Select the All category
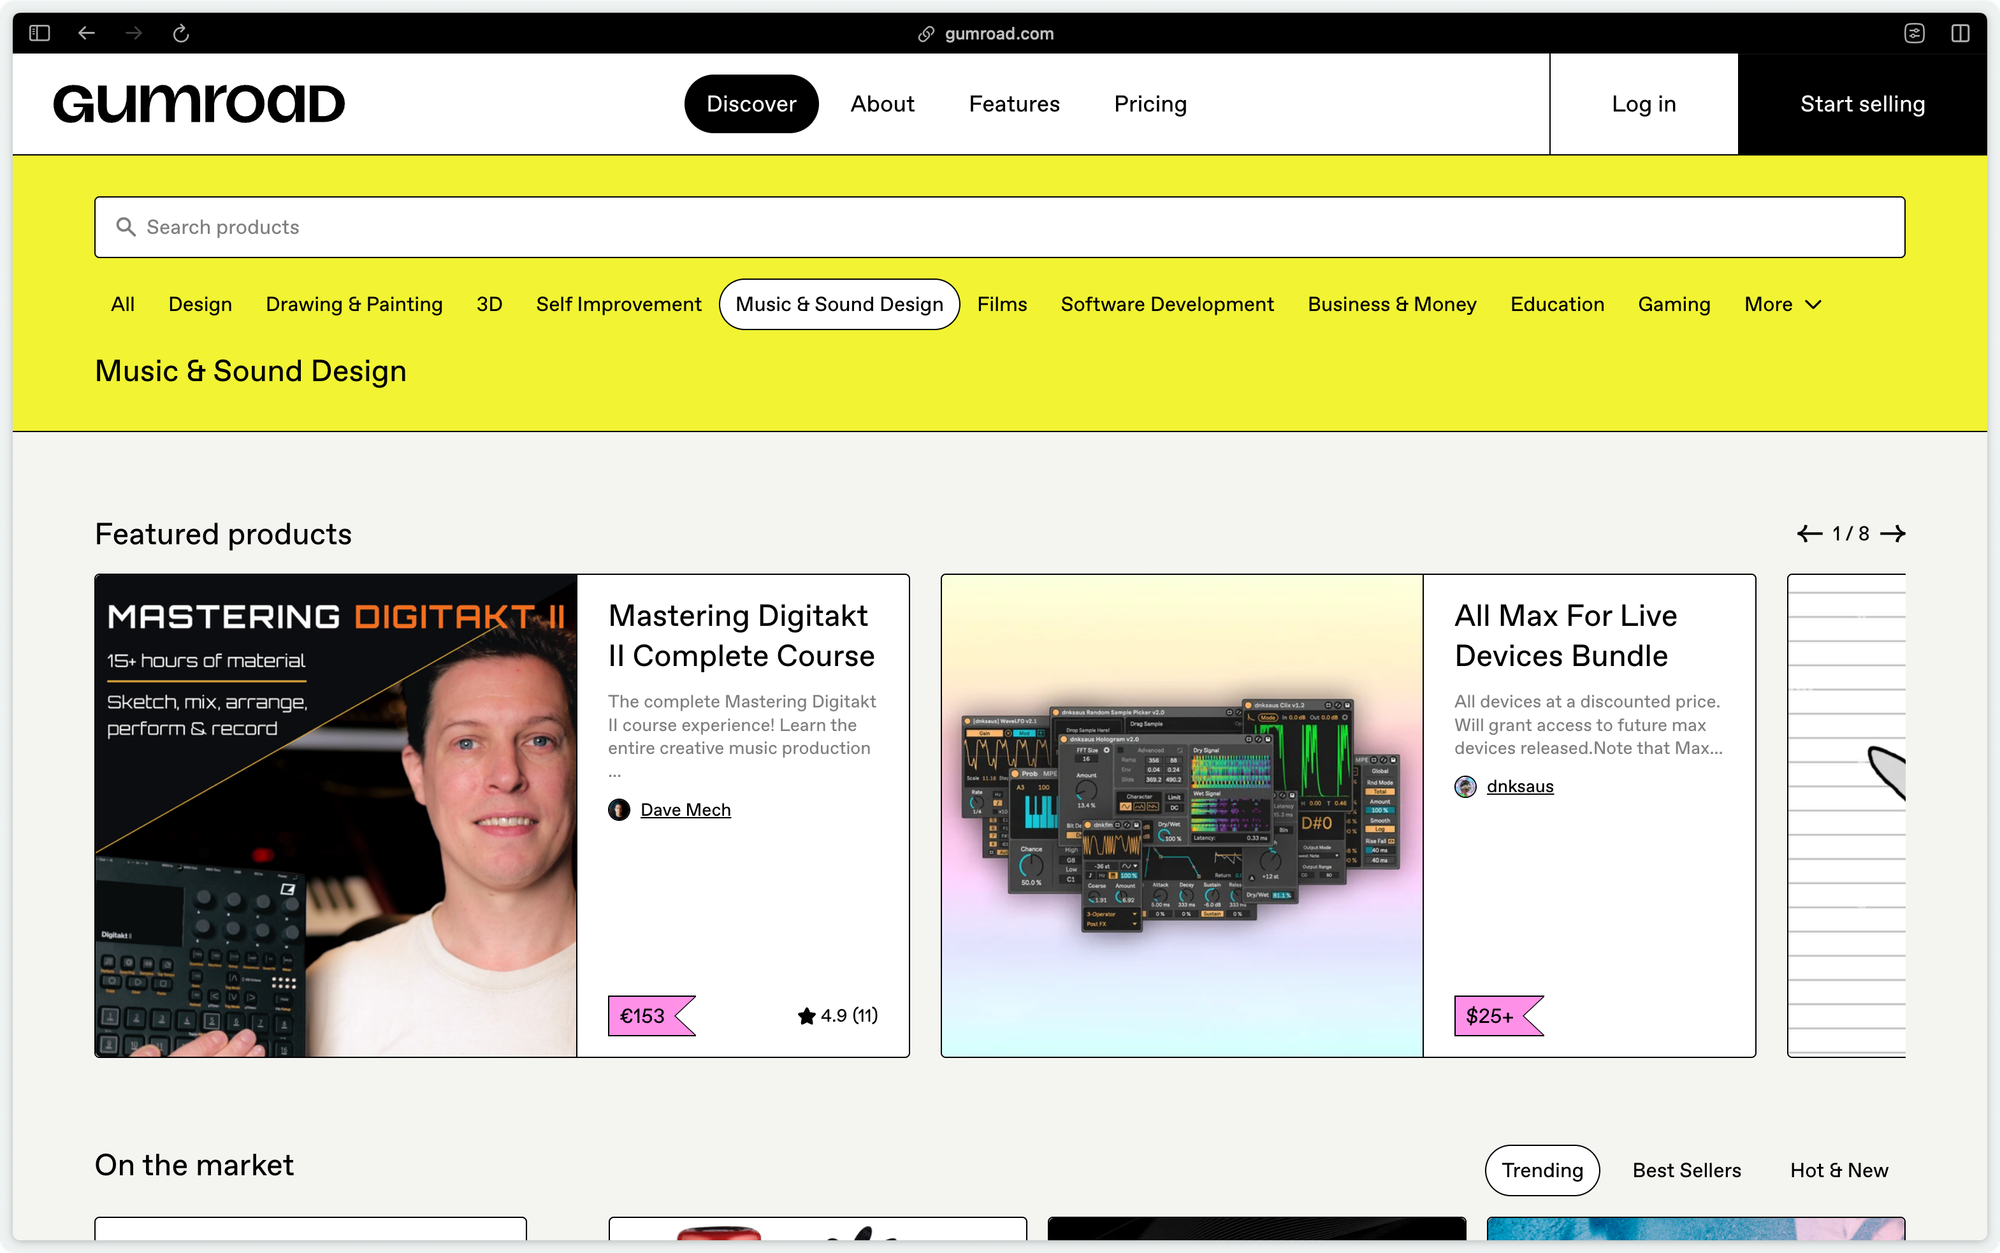The height and width of the screenshot is (1253, 2000). coord(123,304)
